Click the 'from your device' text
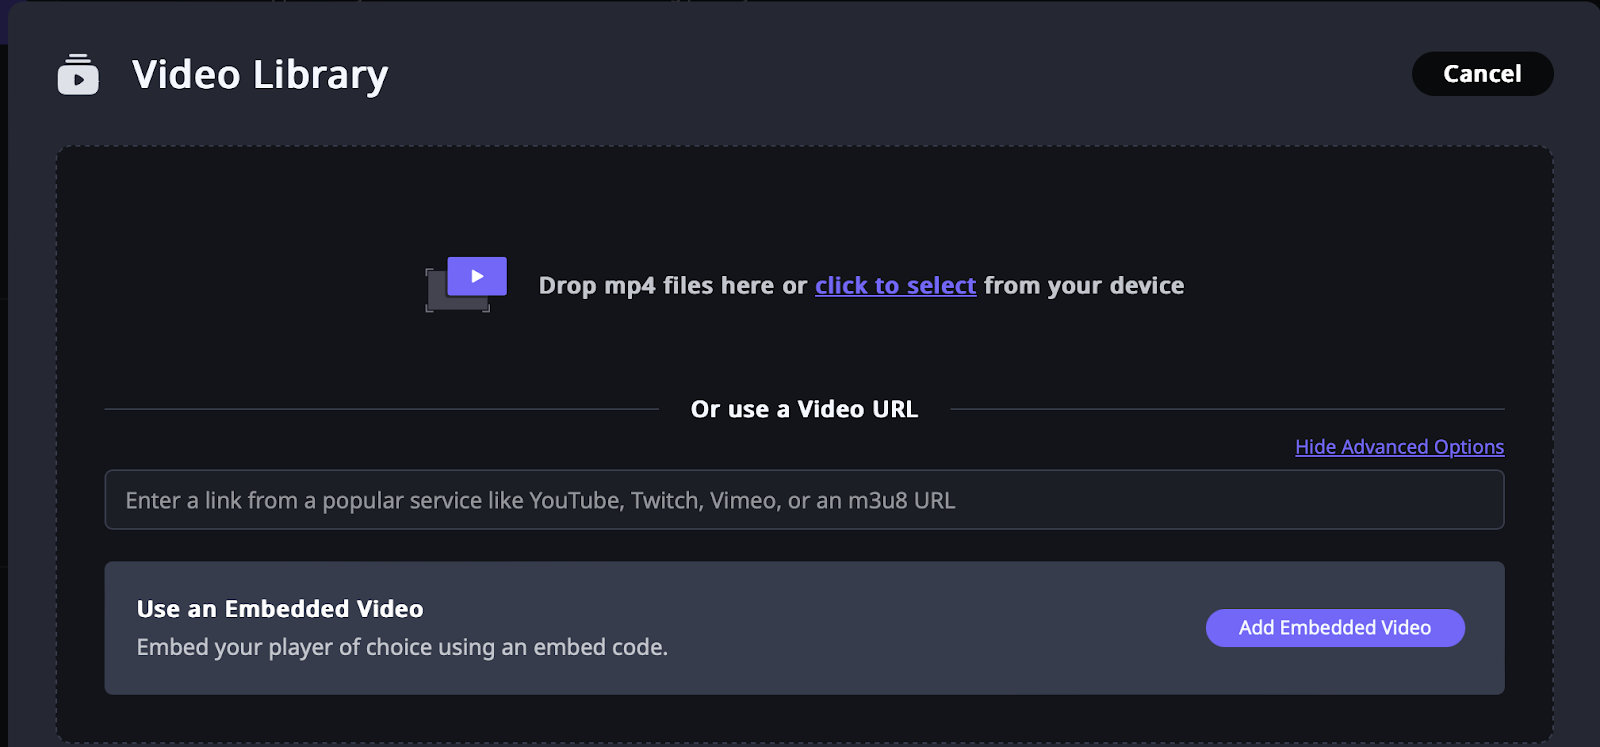This screenshot has height=747, width=1600. click(x=1084, y=286)
